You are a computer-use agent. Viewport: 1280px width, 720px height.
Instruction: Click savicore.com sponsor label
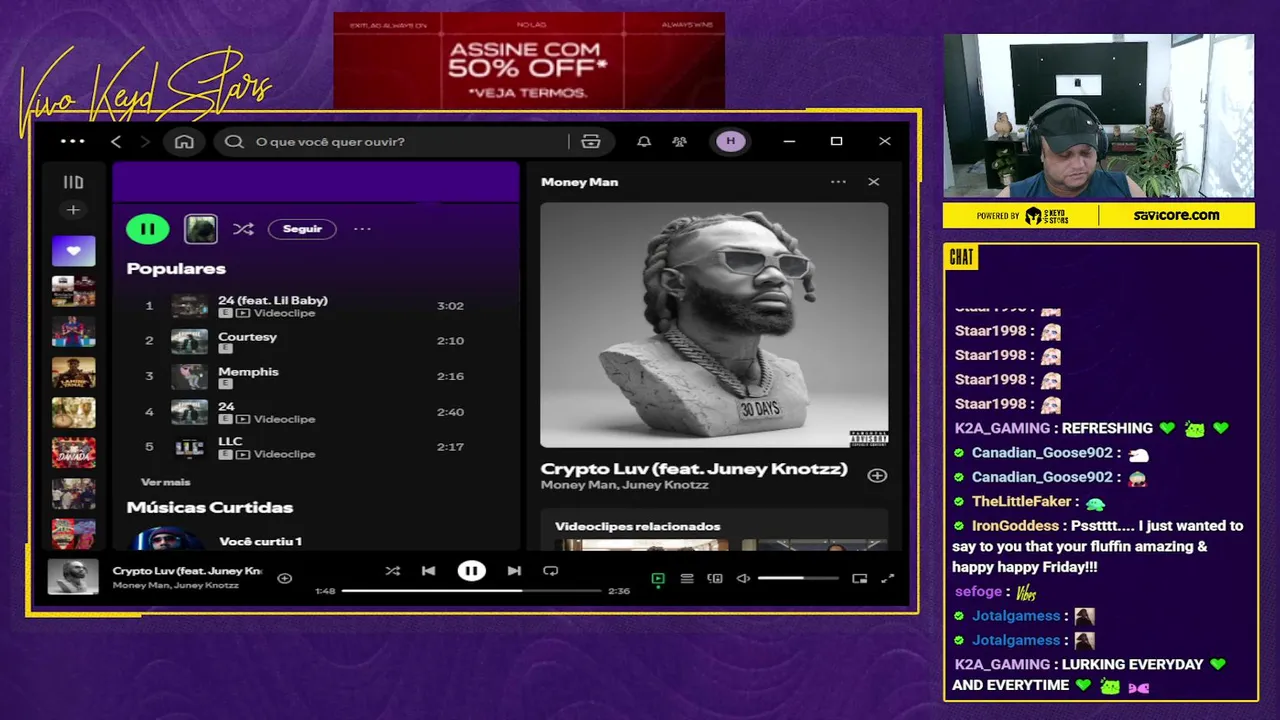point(1176,215)
